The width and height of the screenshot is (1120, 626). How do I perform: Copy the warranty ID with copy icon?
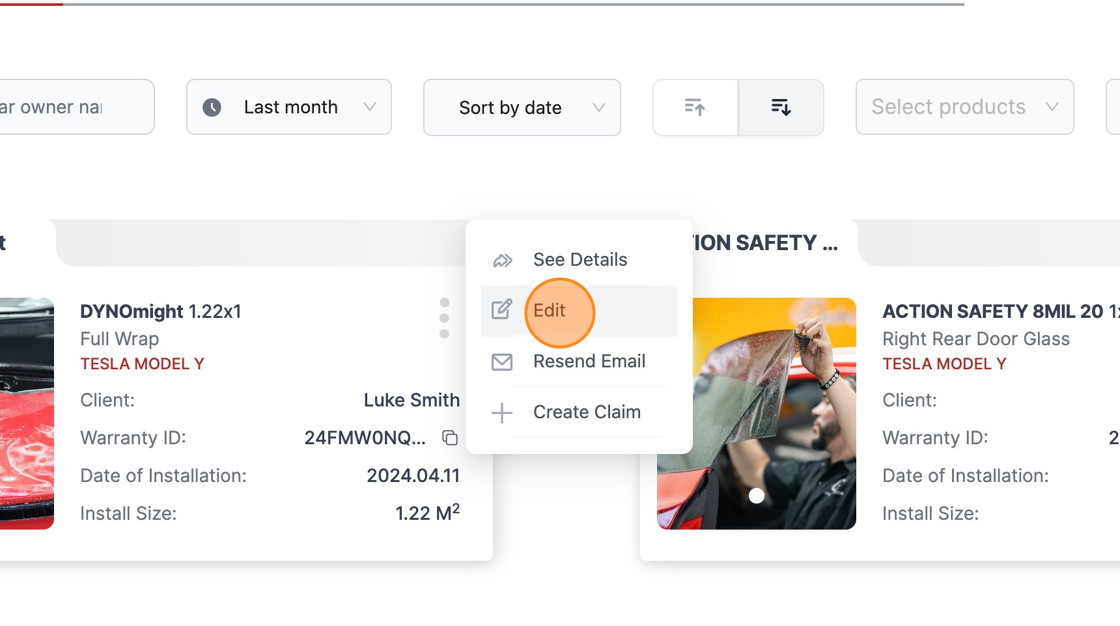[x=450, y=437]
